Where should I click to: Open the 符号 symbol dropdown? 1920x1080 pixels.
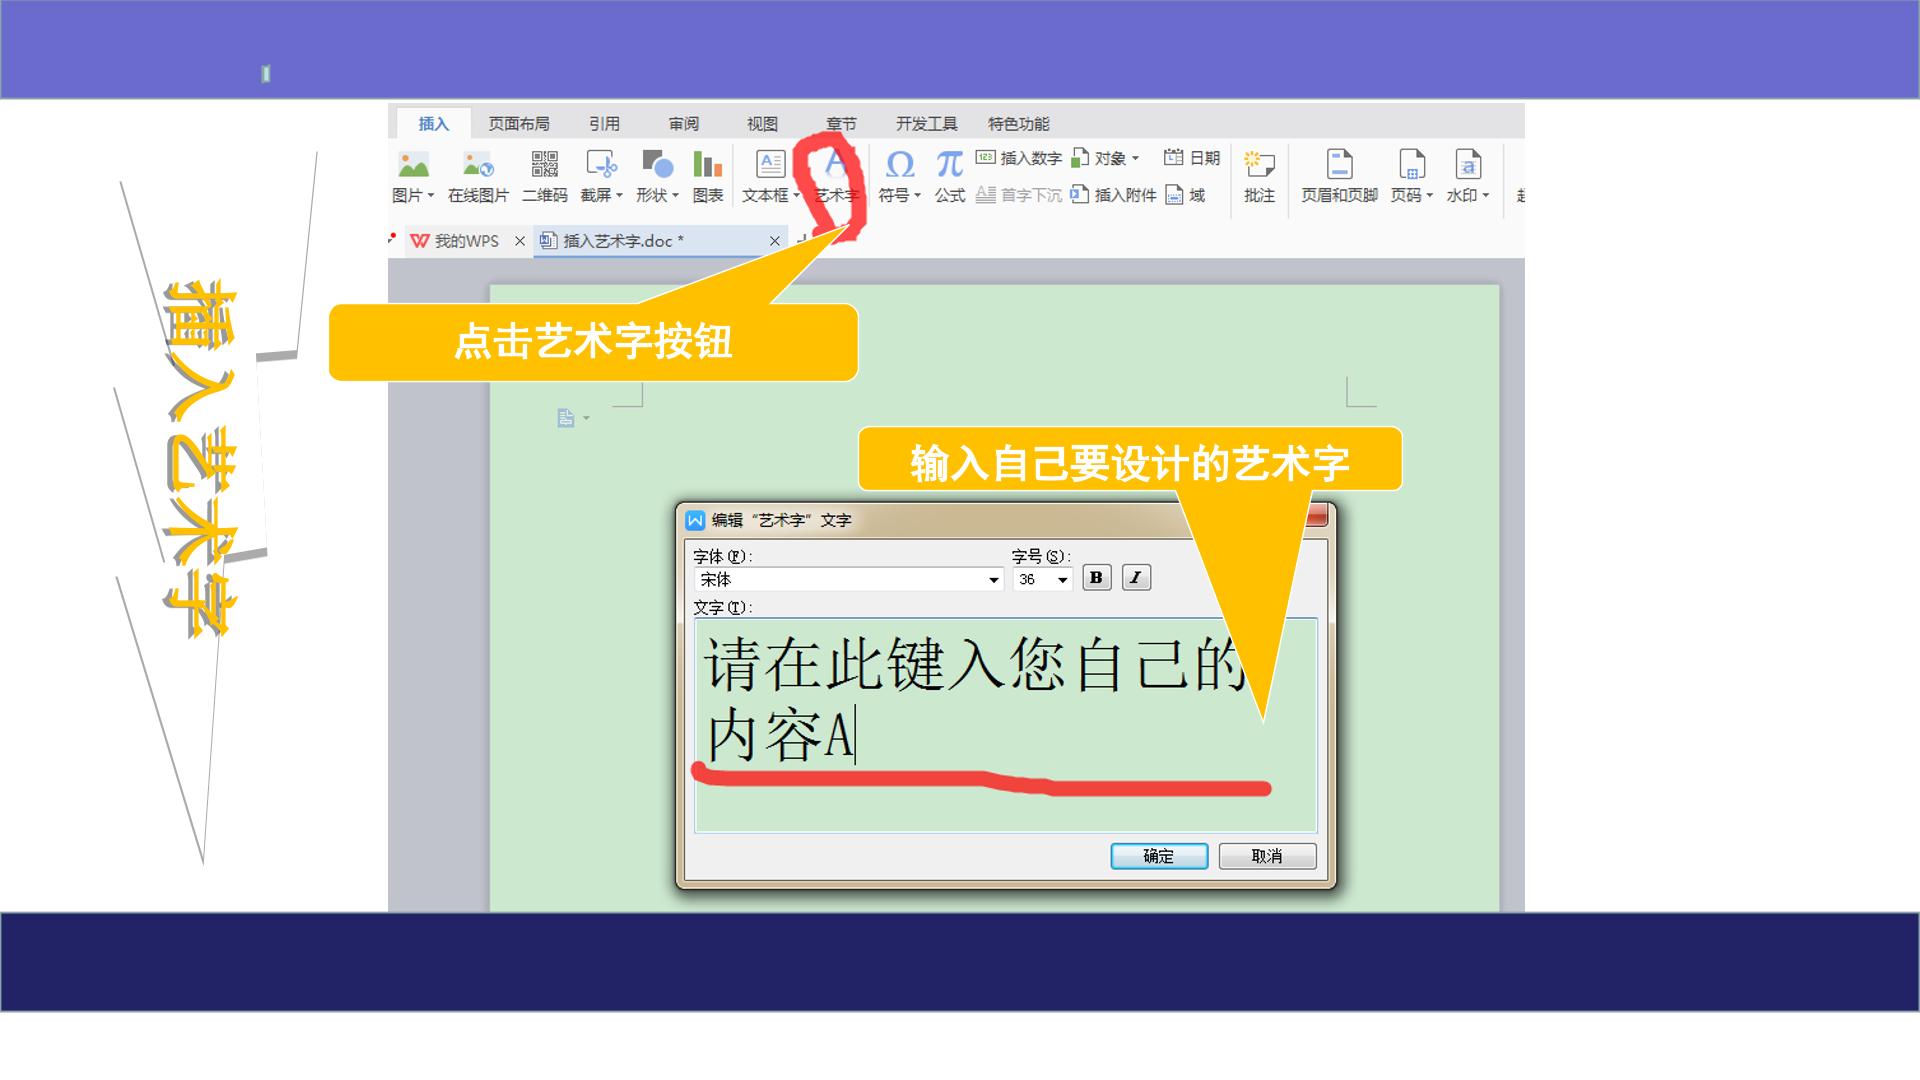tap(899, 176)
